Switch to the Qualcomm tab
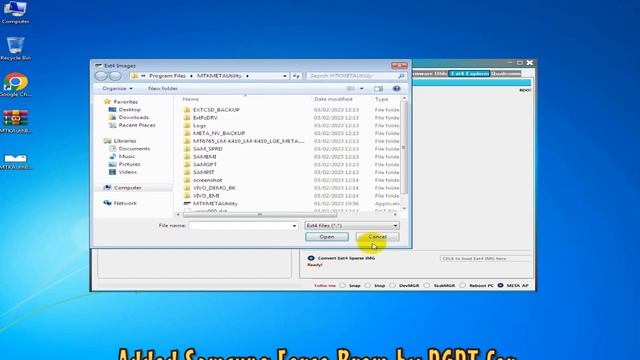Screen dimensions: 640x360 (505, 73)
